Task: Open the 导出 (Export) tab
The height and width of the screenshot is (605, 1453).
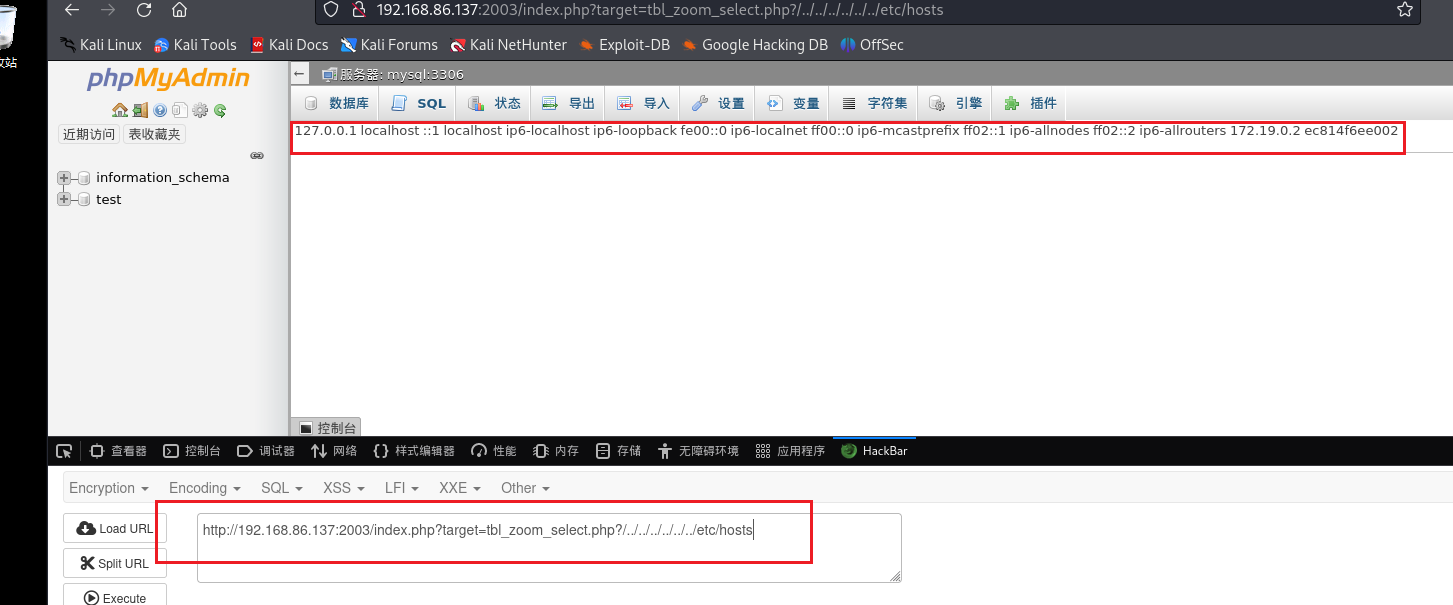Action: pos(569,104)
